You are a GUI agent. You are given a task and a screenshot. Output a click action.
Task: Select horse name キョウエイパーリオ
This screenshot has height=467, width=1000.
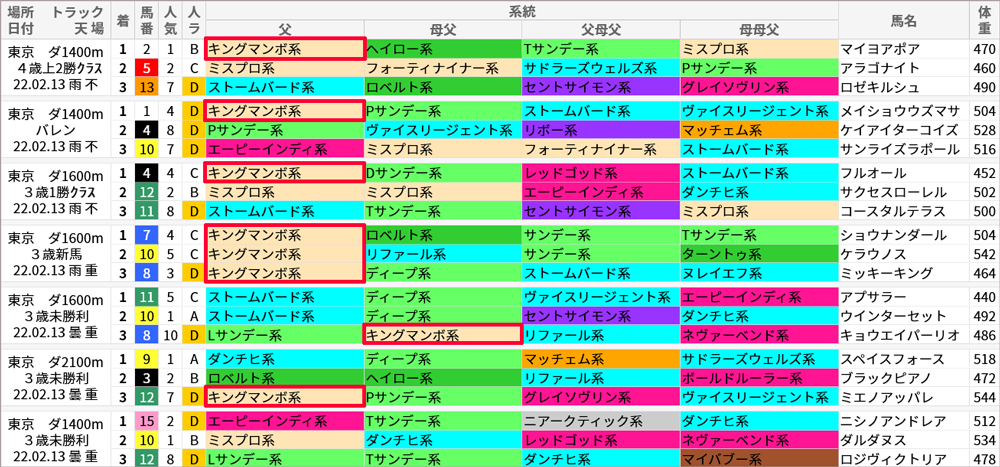tap(900, 335)
